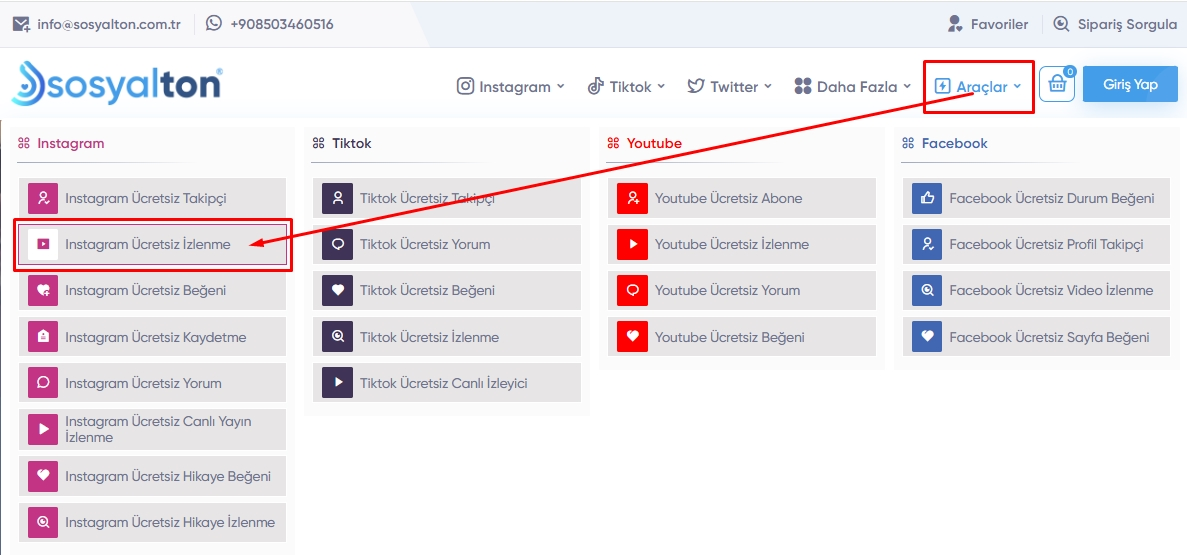Click the Instagram Ücretsiz Takipçi follower icon
1187x555 pixels.
pyautogui.click(x=43, y=198)
